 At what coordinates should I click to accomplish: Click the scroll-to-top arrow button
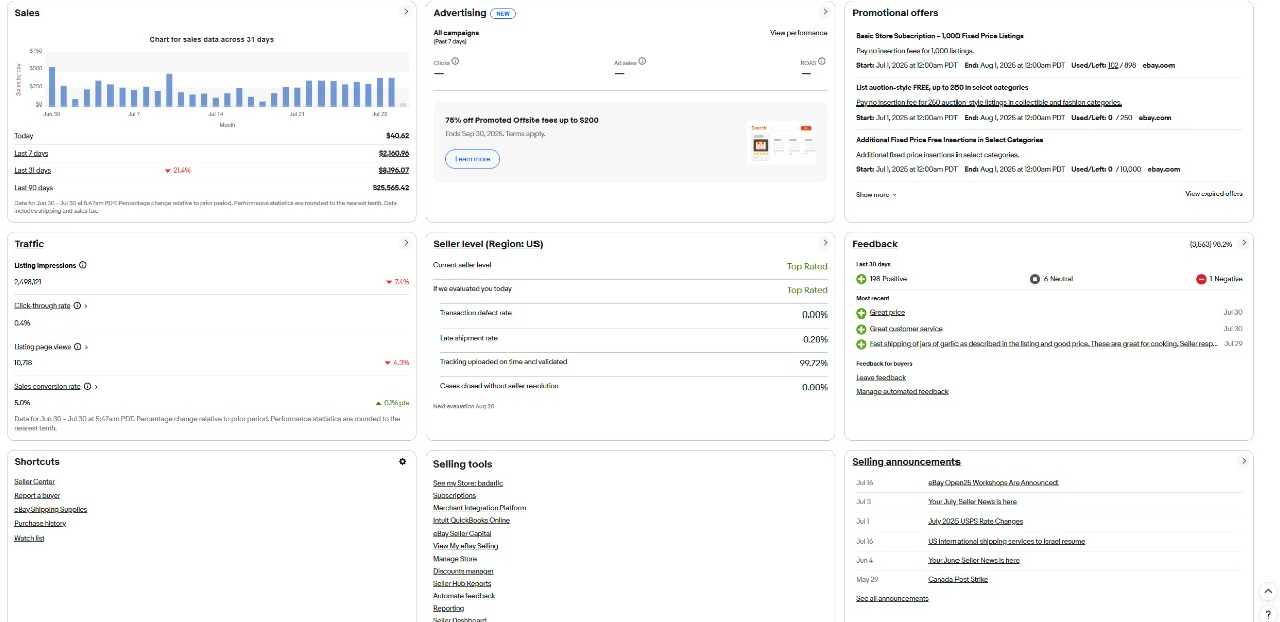(x=1267, y=591)
